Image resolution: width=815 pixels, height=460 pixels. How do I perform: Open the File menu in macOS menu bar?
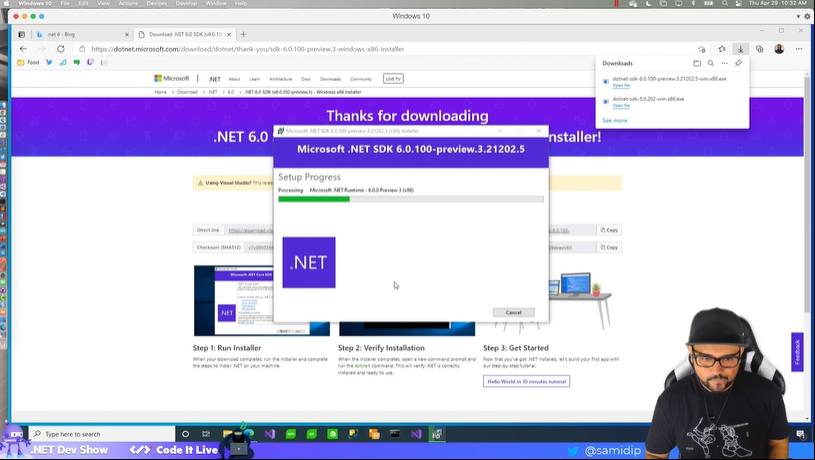pos(65,3)
